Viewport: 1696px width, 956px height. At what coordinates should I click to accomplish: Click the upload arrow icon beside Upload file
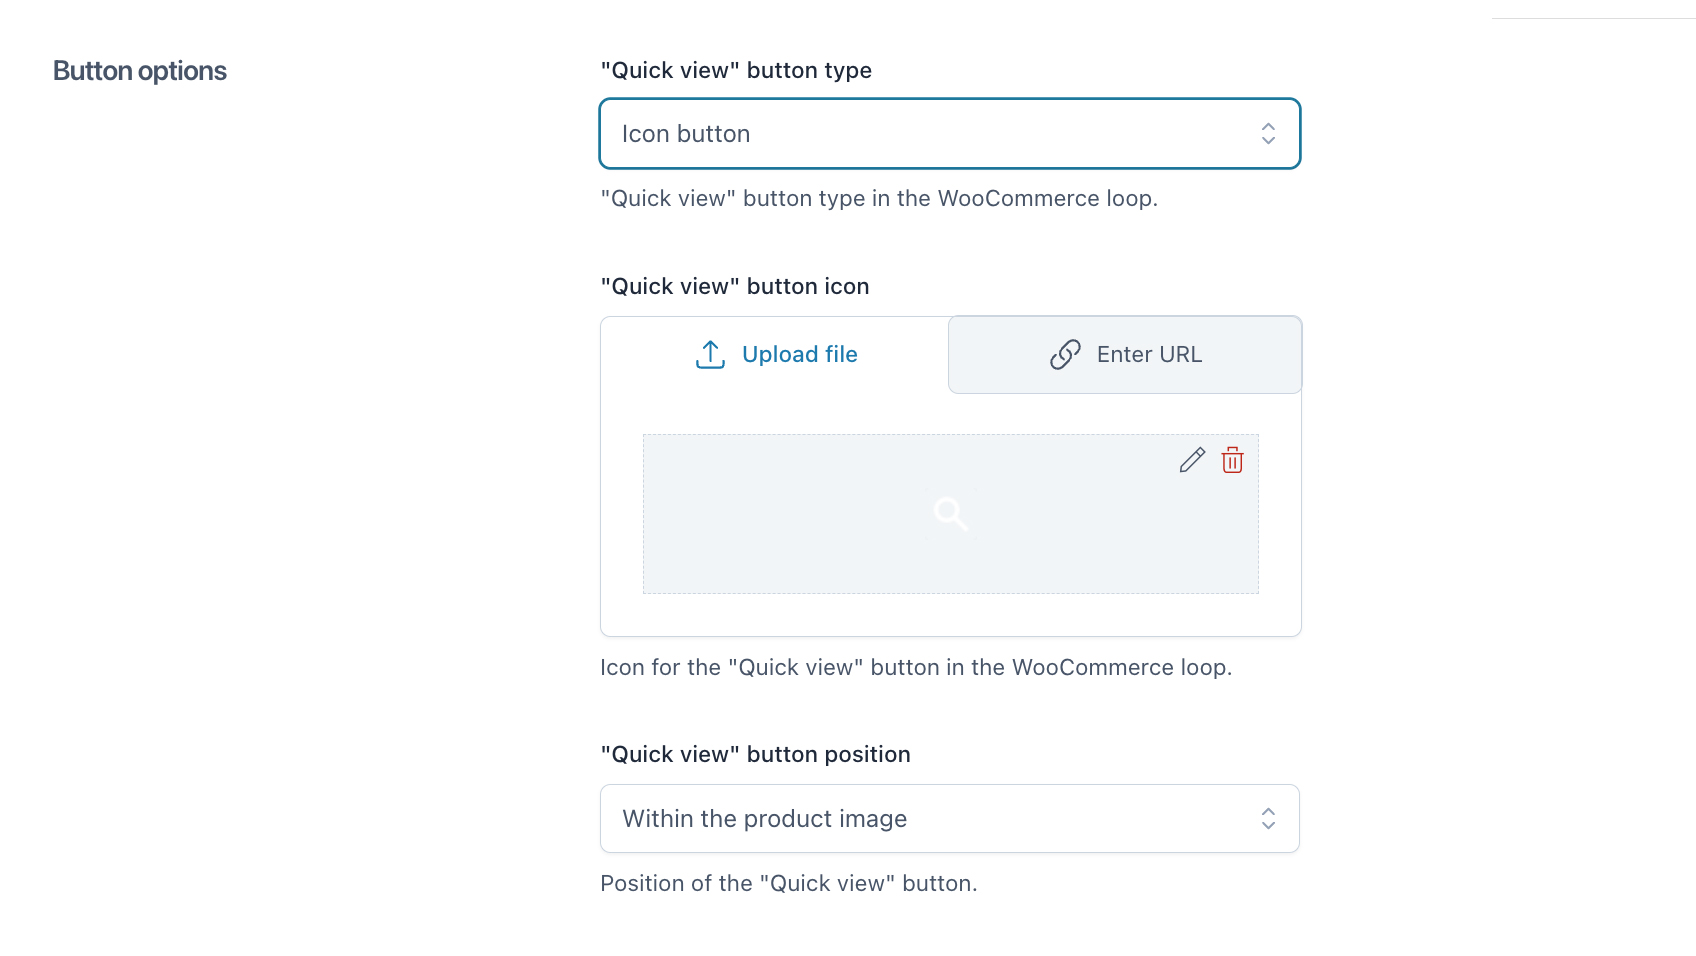click(710, 355)
